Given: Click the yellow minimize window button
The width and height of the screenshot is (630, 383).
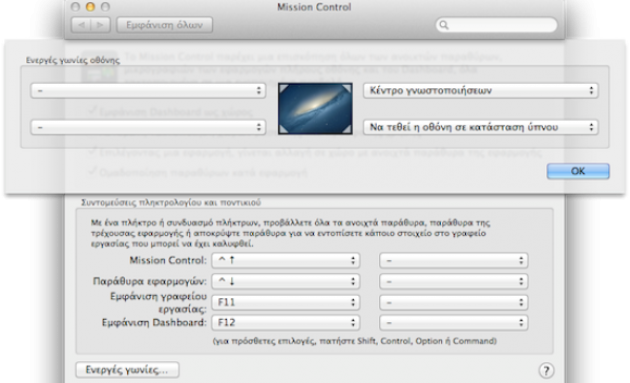Looking at the screenshot, I should pos(90,7).
